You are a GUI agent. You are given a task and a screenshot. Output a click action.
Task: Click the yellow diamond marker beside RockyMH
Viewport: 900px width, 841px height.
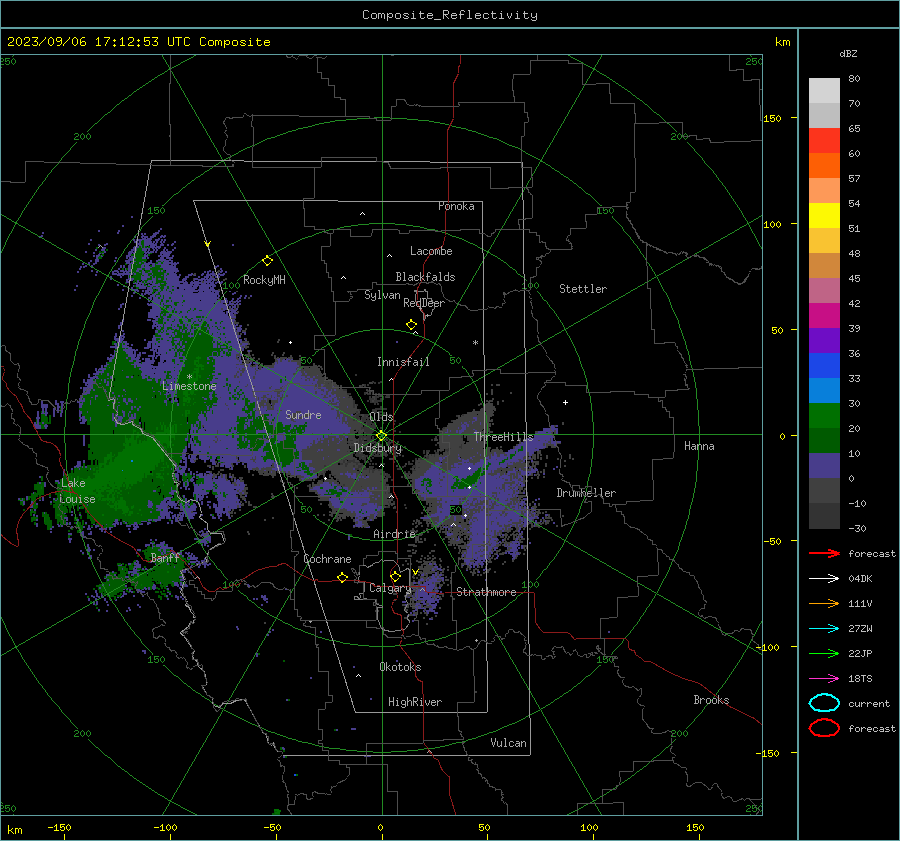coord(267,261)
